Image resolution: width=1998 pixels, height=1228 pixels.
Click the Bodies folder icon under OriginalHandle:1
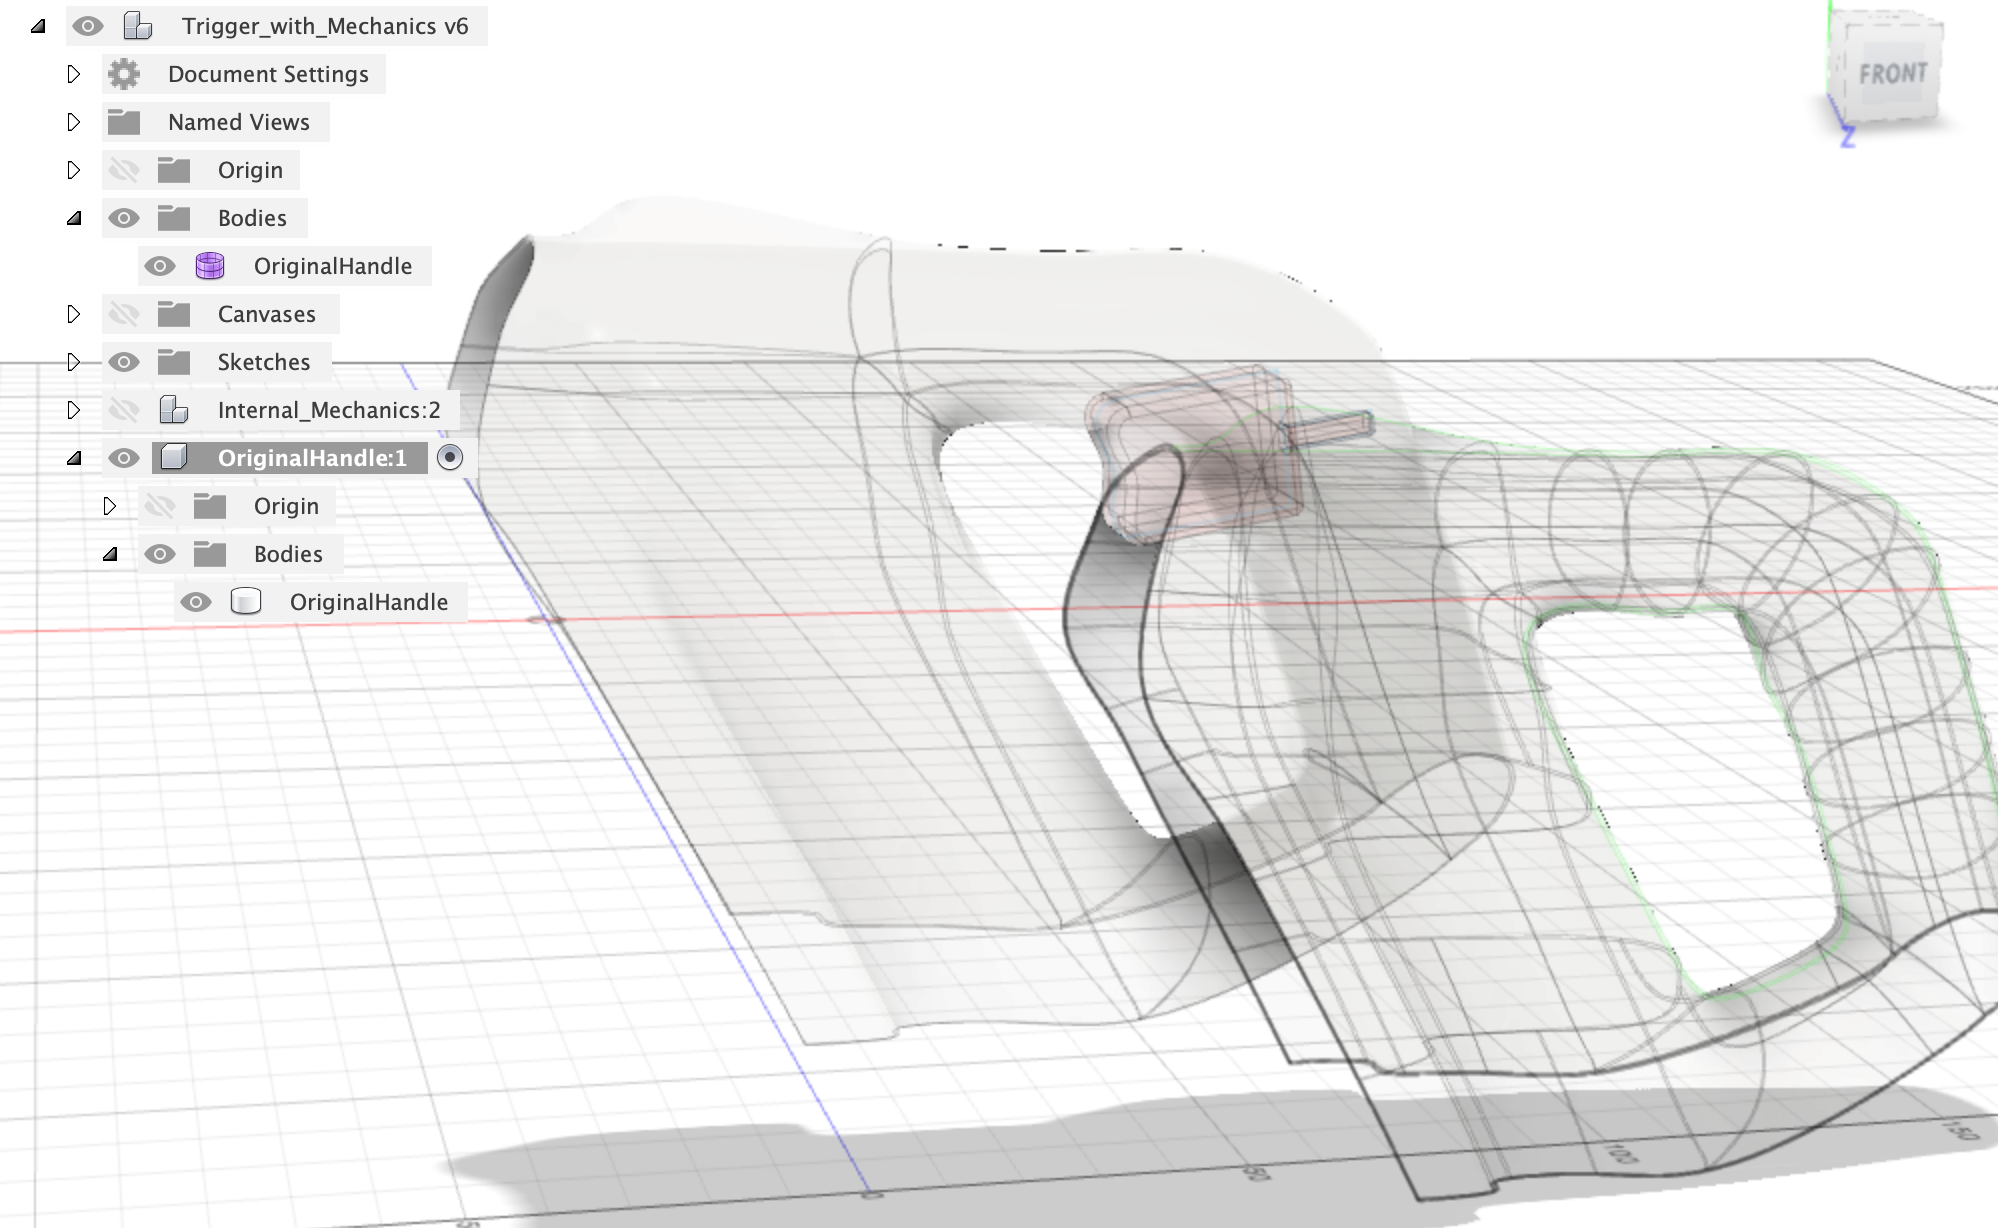pyautogui.click(x=210, y=554)
